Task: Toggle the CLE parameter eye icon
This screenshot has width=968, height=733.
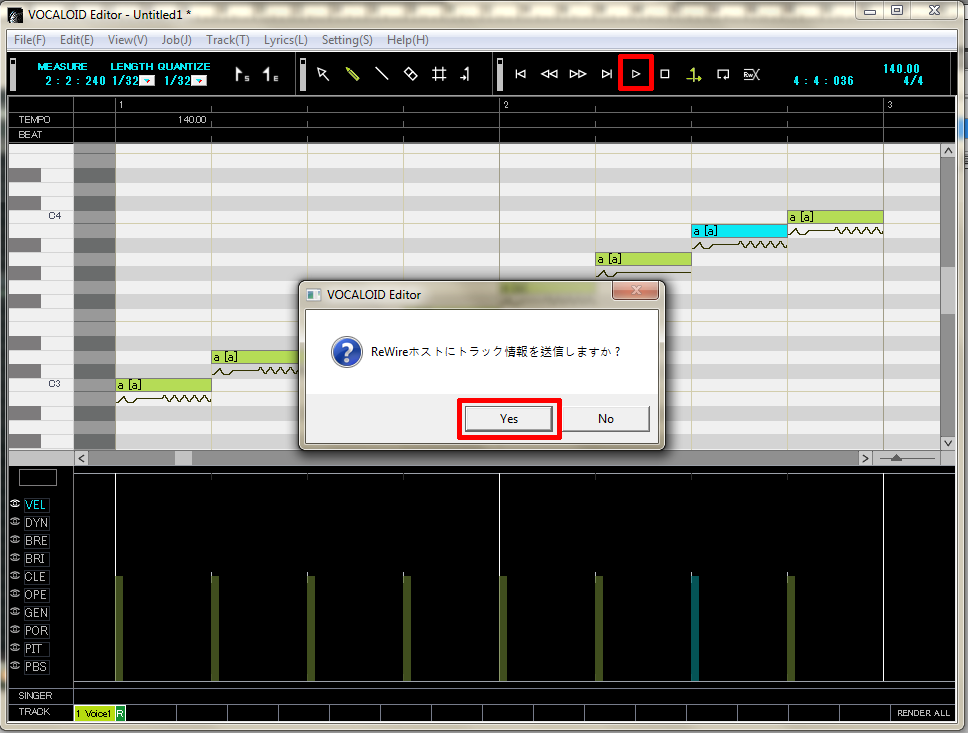Action: [15, 576]
